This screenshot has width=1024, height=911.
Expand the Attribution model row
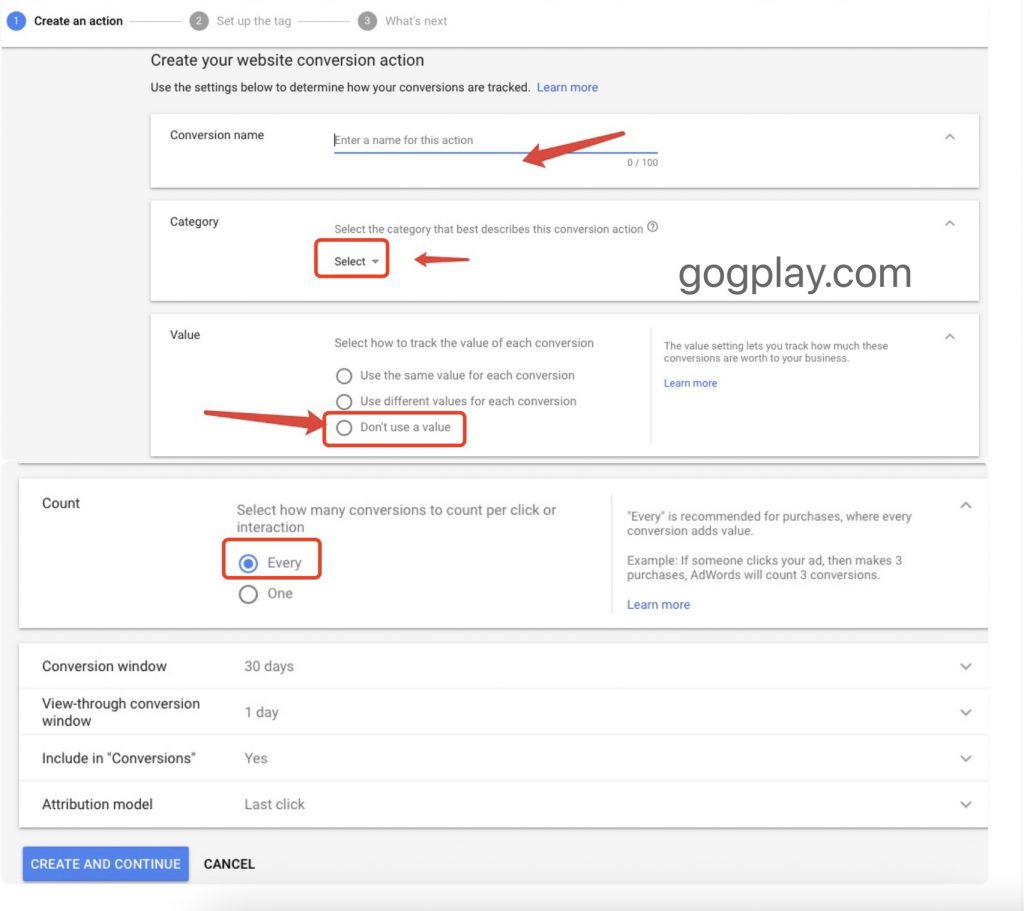[503, 805]
